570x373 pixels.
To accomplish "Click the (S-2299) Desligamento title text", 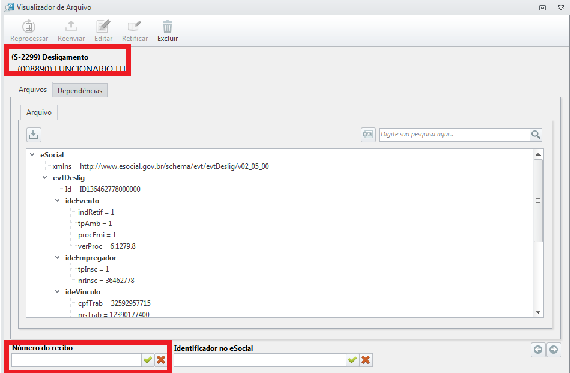I will pyautogui.click(x=50, y=57).
